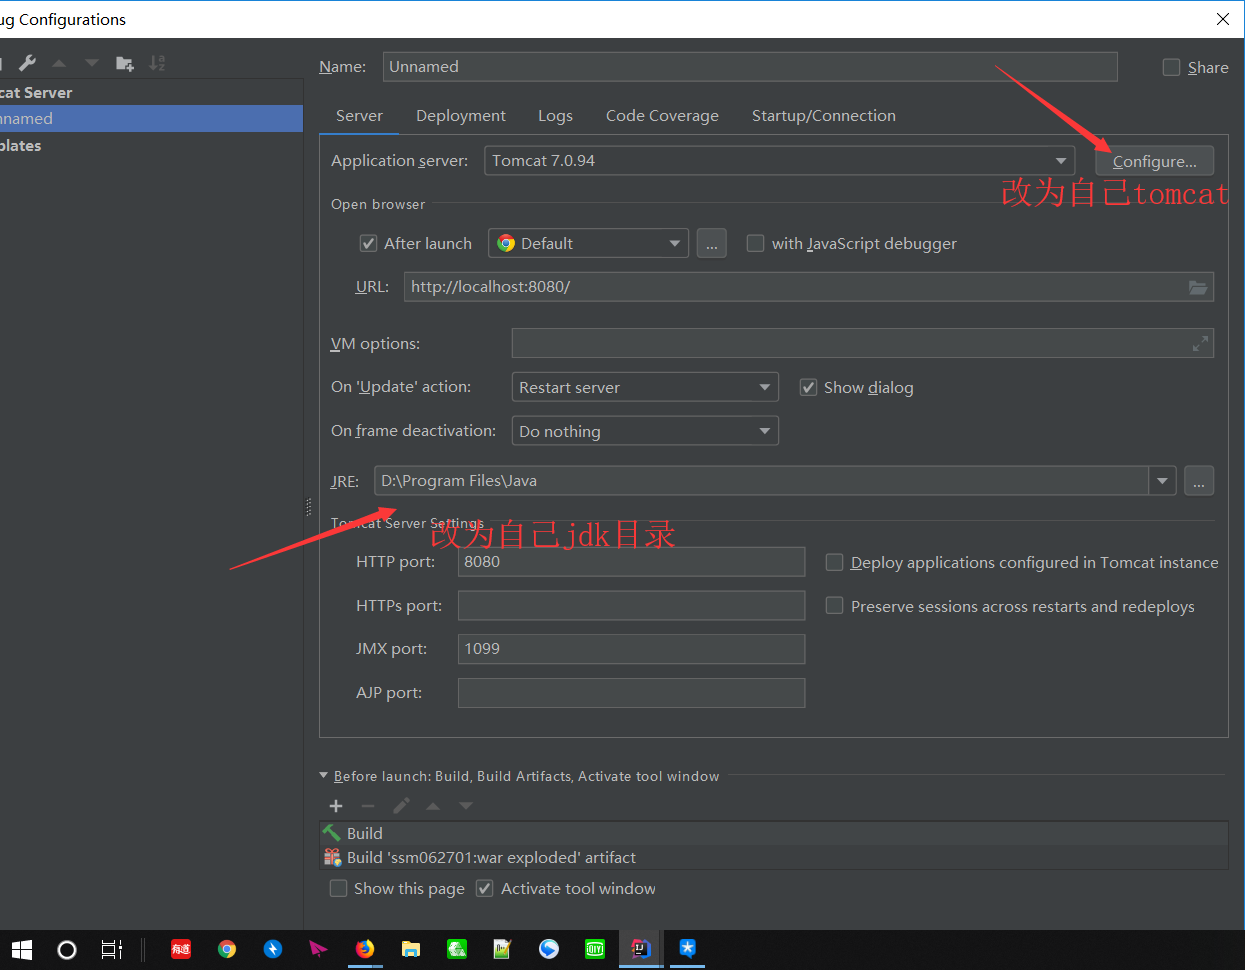Open Google Chrome from the taskbar
Viewport: 1245px width, 970px height.
pos(227,949)
